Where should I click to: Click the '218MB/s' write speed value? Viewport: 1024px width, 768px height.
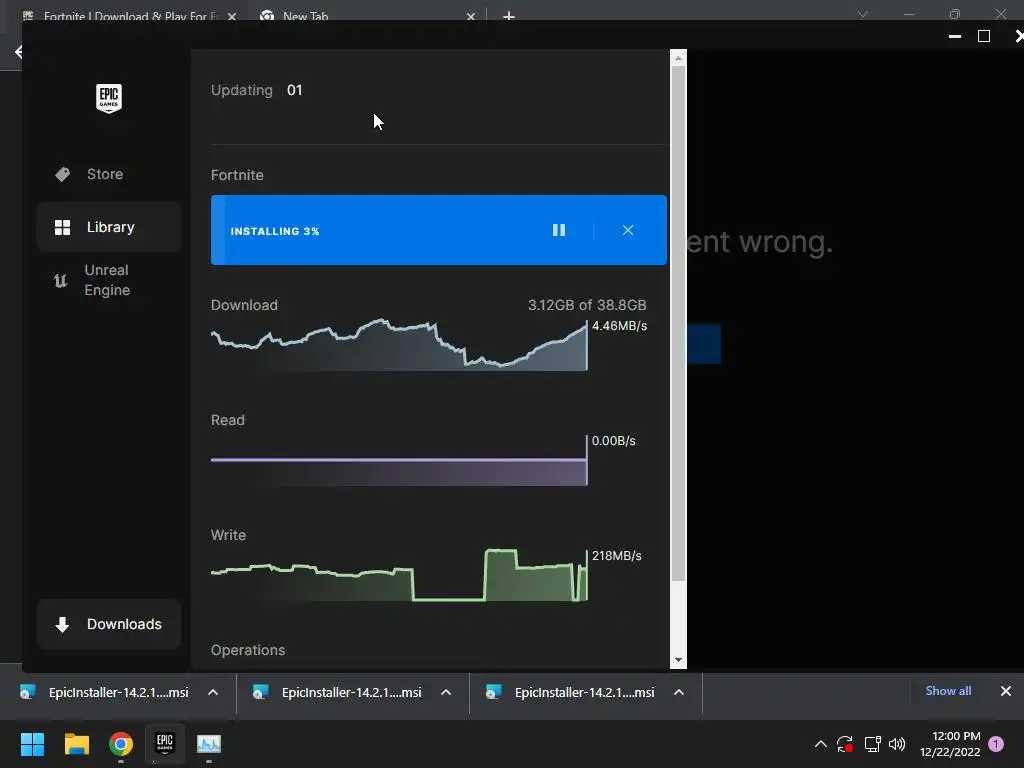[616, 556]
